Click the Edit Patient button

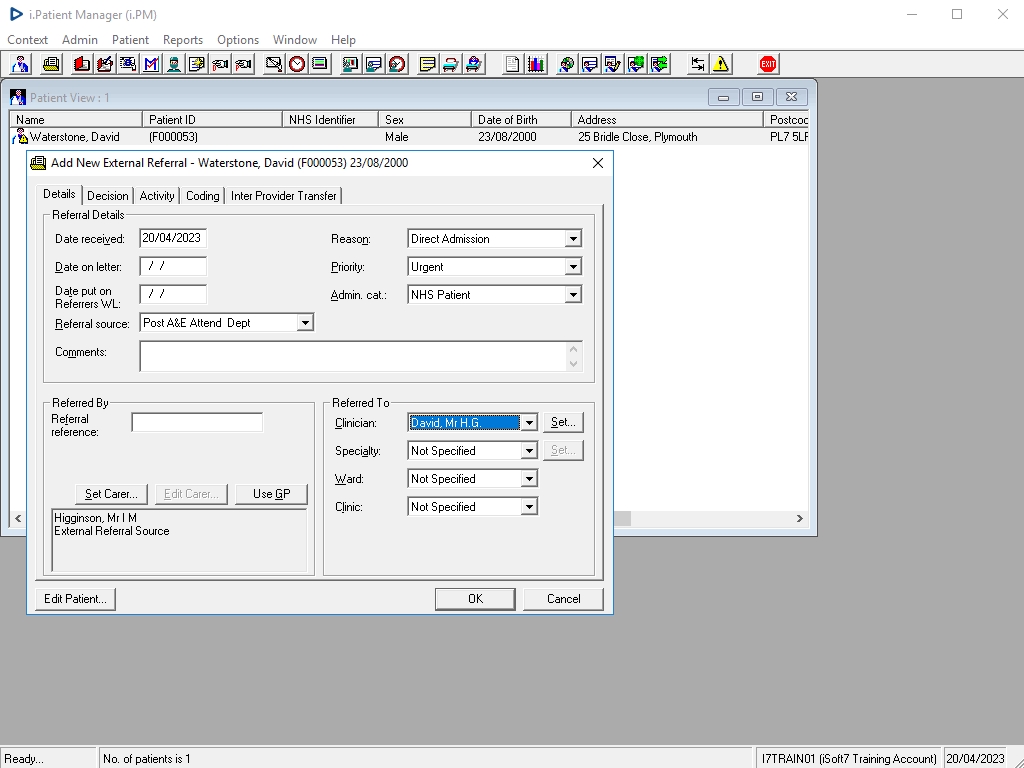pos(75,599)
